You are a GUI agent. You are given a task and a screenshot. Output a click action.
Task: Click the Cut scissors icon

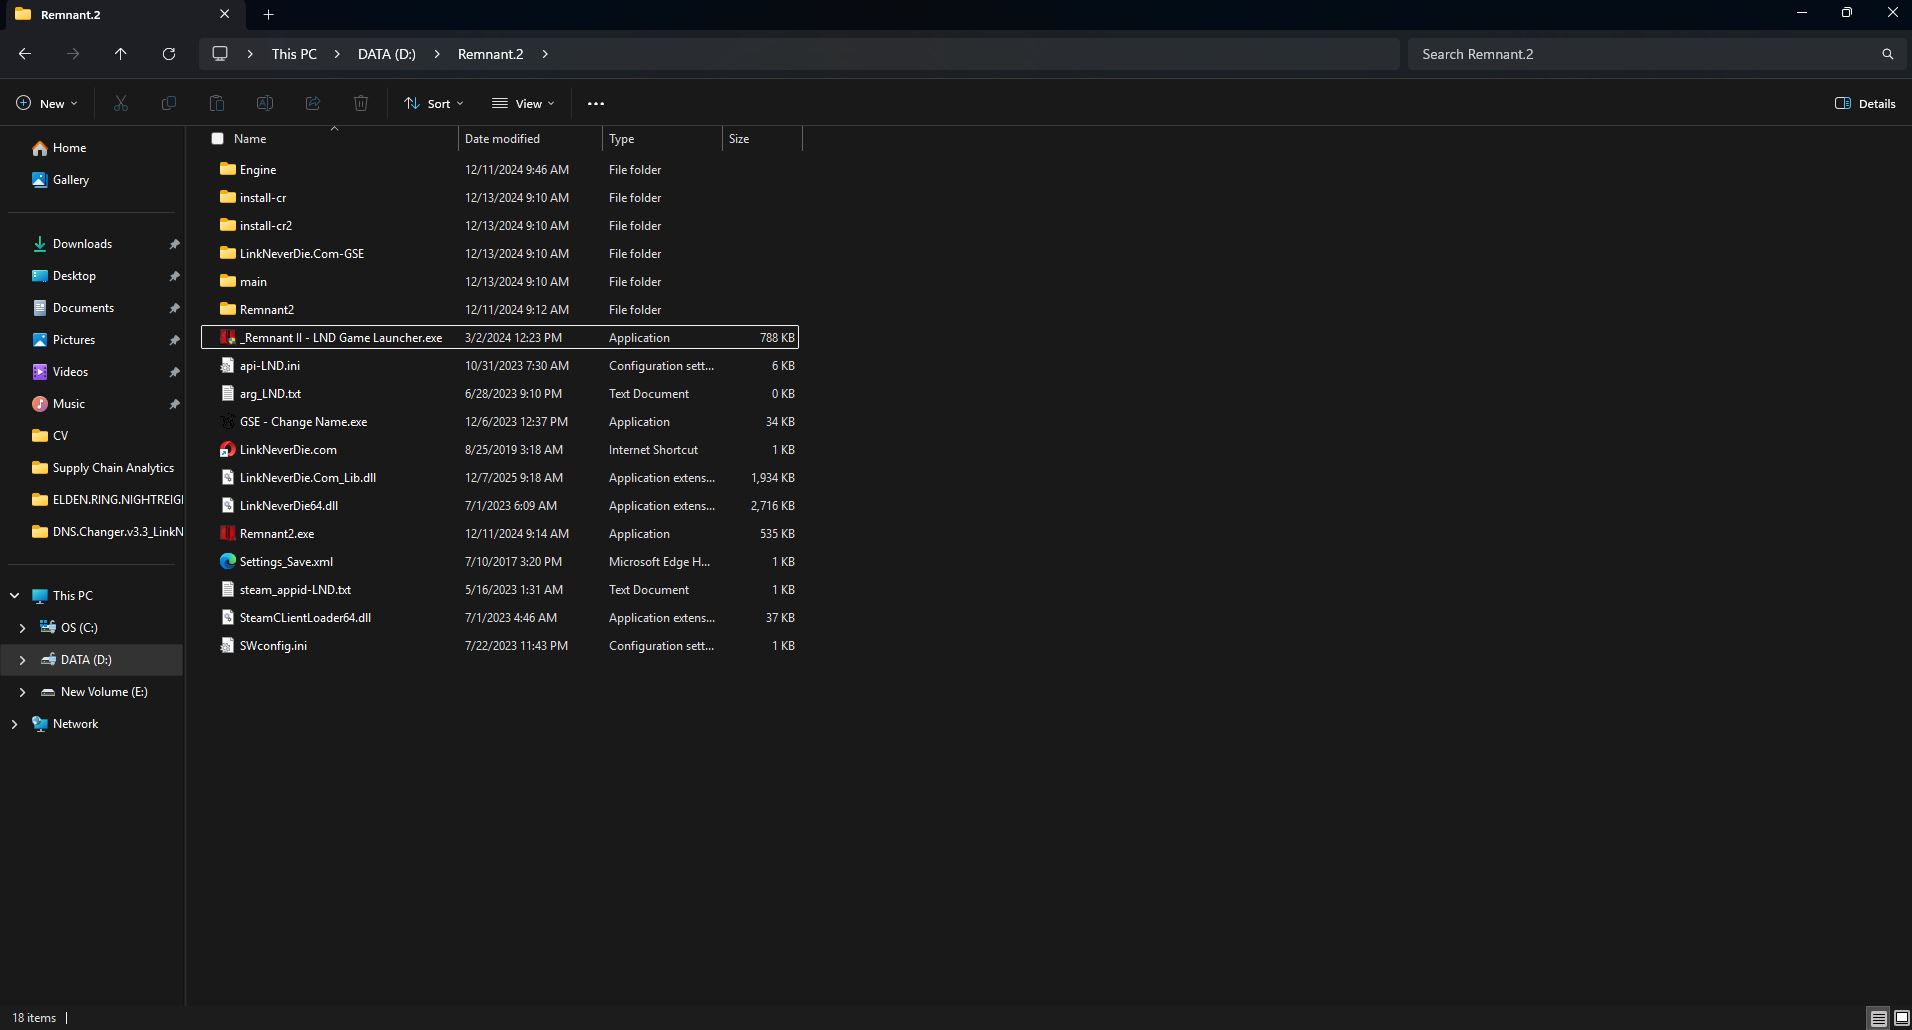click(x=121, y=103)
